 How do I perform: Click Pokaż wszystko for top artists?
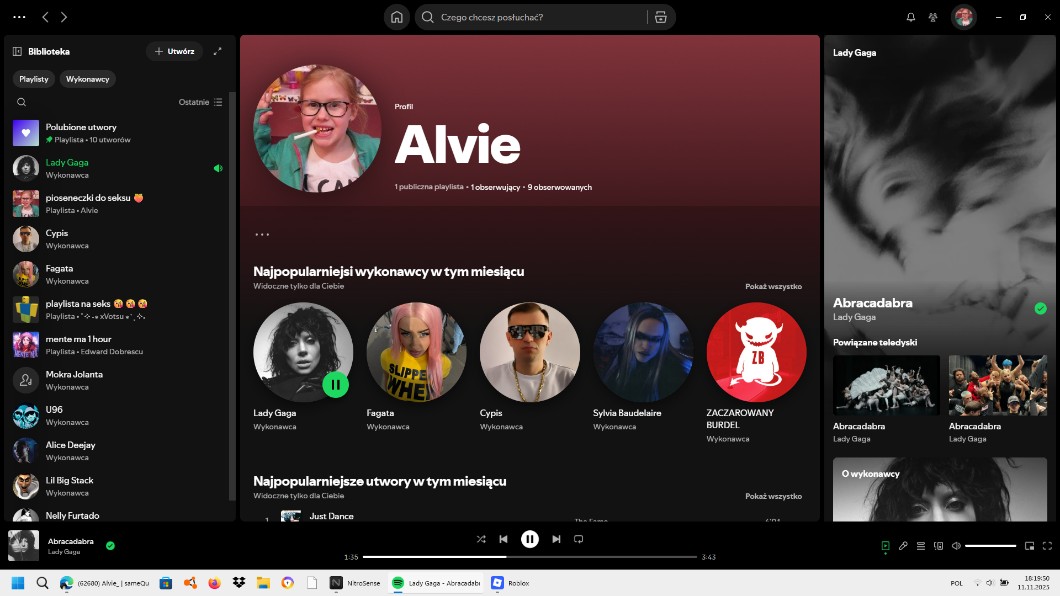point(773,286)
